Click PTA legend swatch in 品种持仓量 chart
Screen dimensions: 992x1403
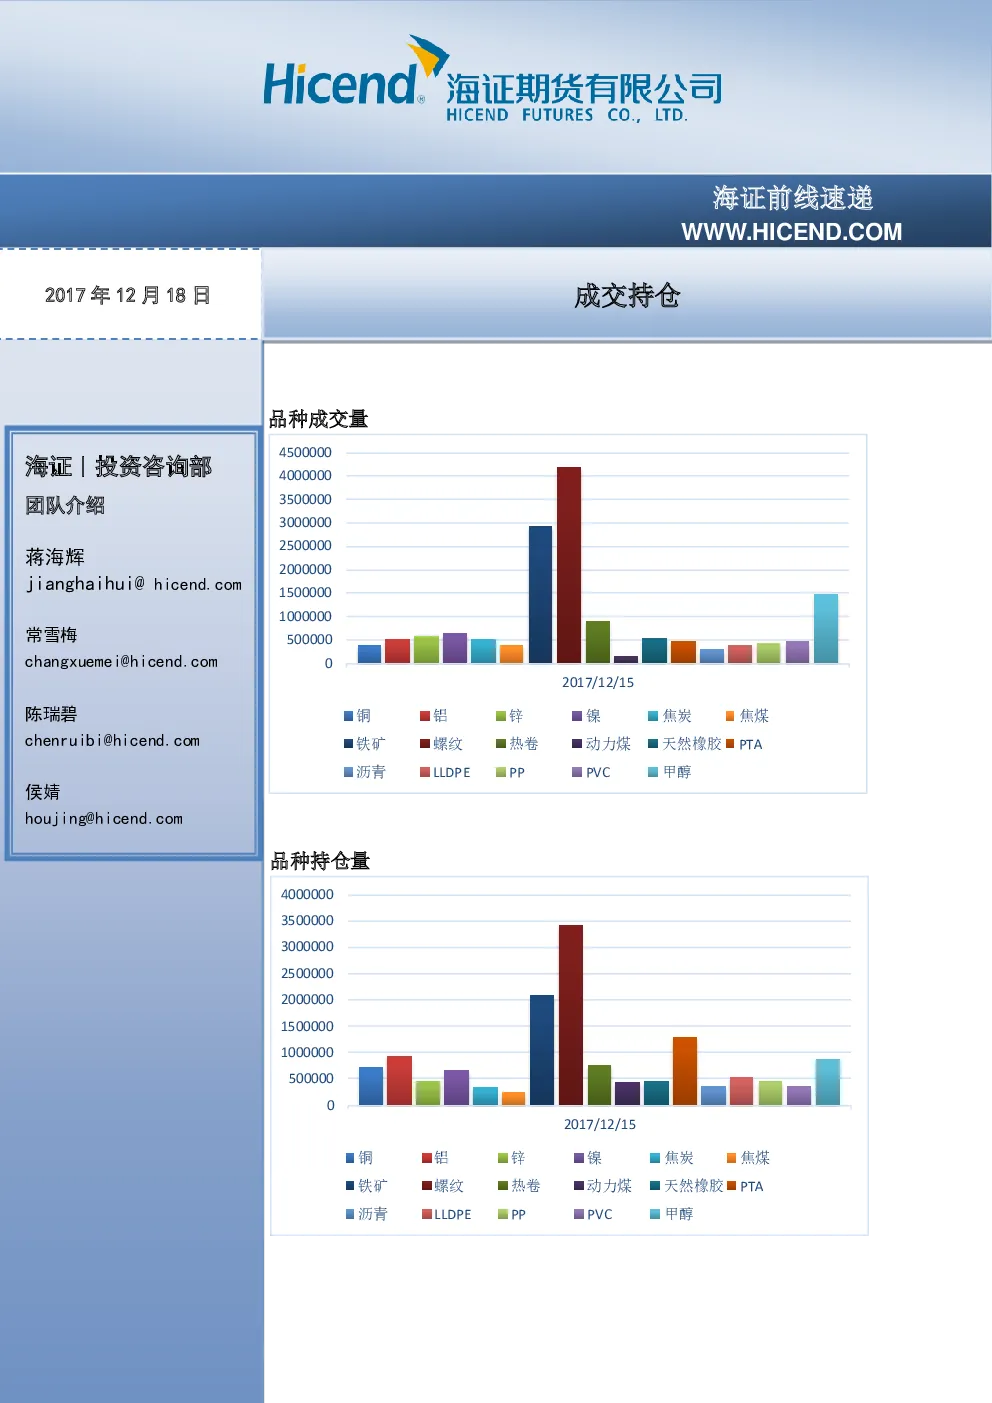point(731,1186)
